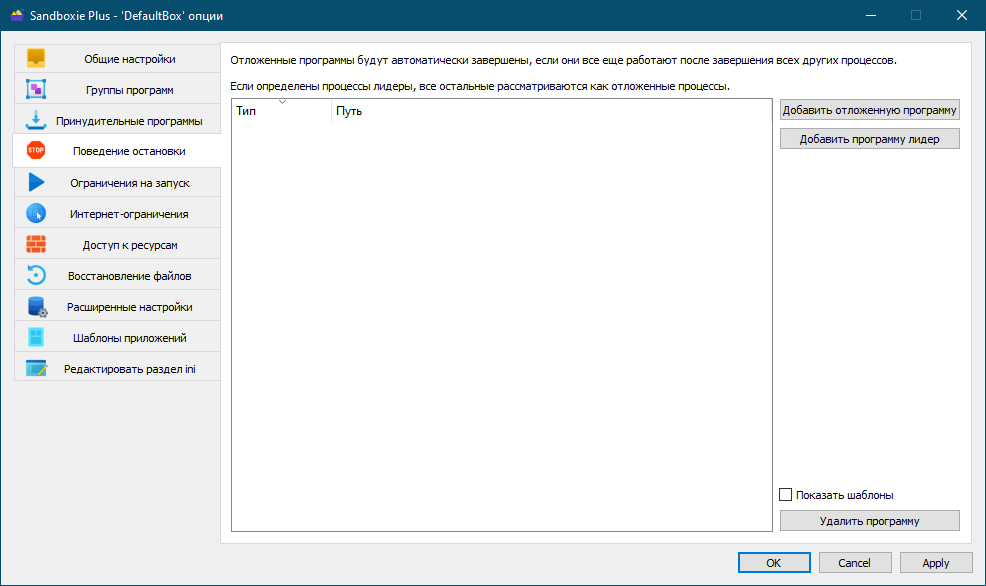Switch to the Доступ к ресурсам tab
The image size is (986, 586).
point(117,245)
